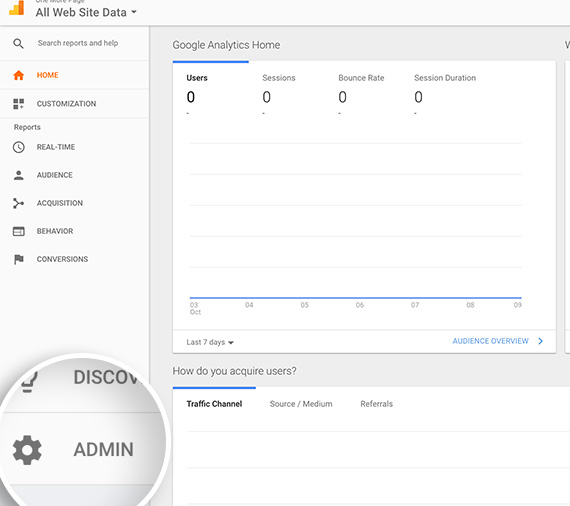Click the Behavior window icon
The width and height of the screenshot is (570, 506).
click(19, 231)
